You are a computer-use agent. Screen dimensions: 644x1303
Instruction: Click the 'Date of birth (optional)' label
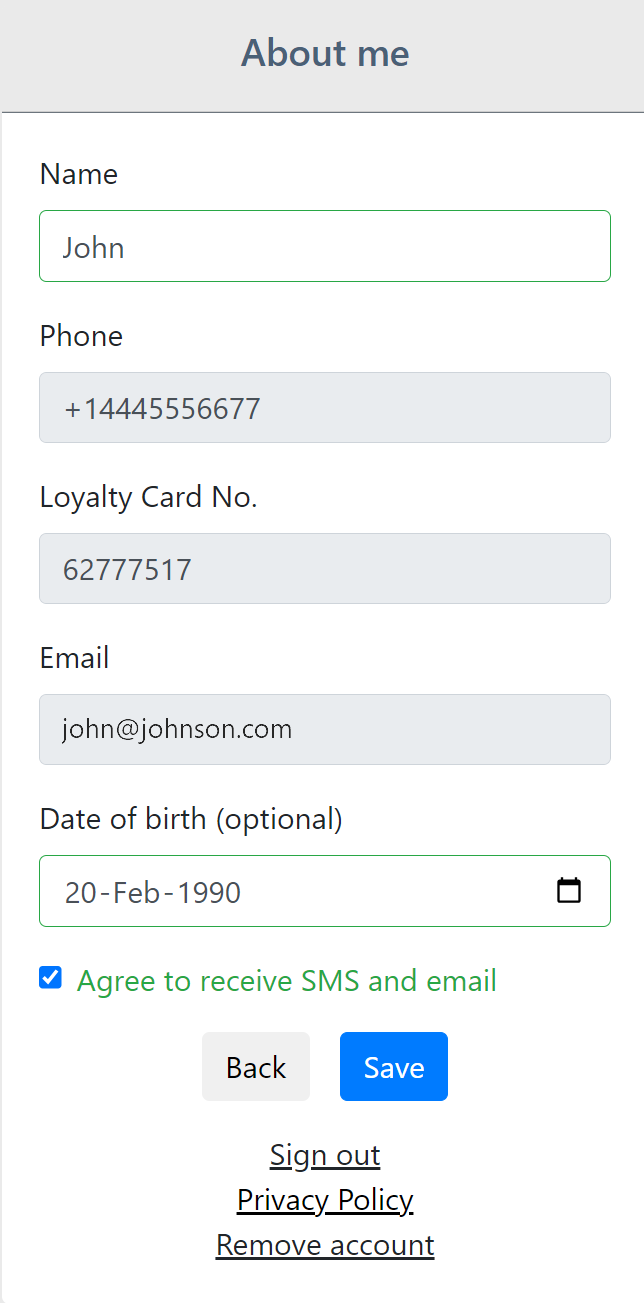coord(191,819)
